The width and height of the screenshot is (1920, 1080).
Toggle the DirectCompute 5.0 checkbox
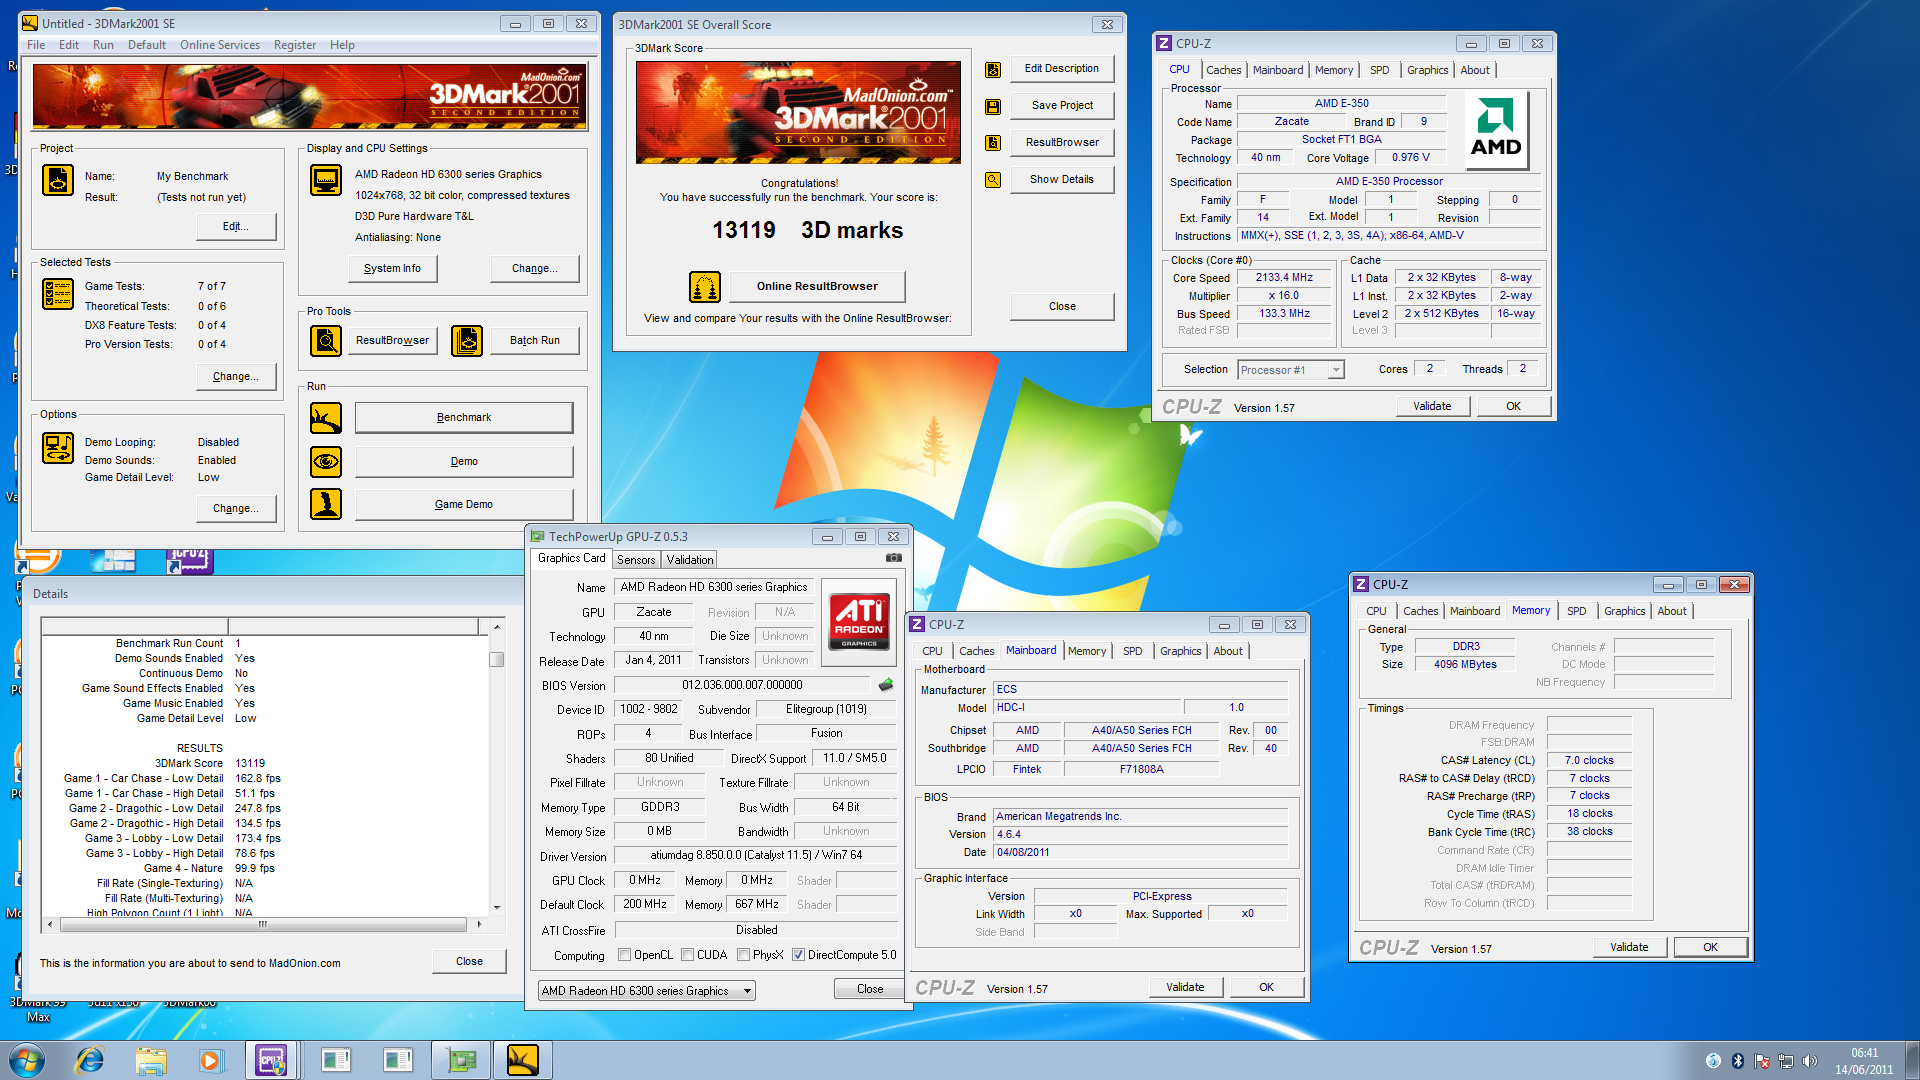coord(798,955)
